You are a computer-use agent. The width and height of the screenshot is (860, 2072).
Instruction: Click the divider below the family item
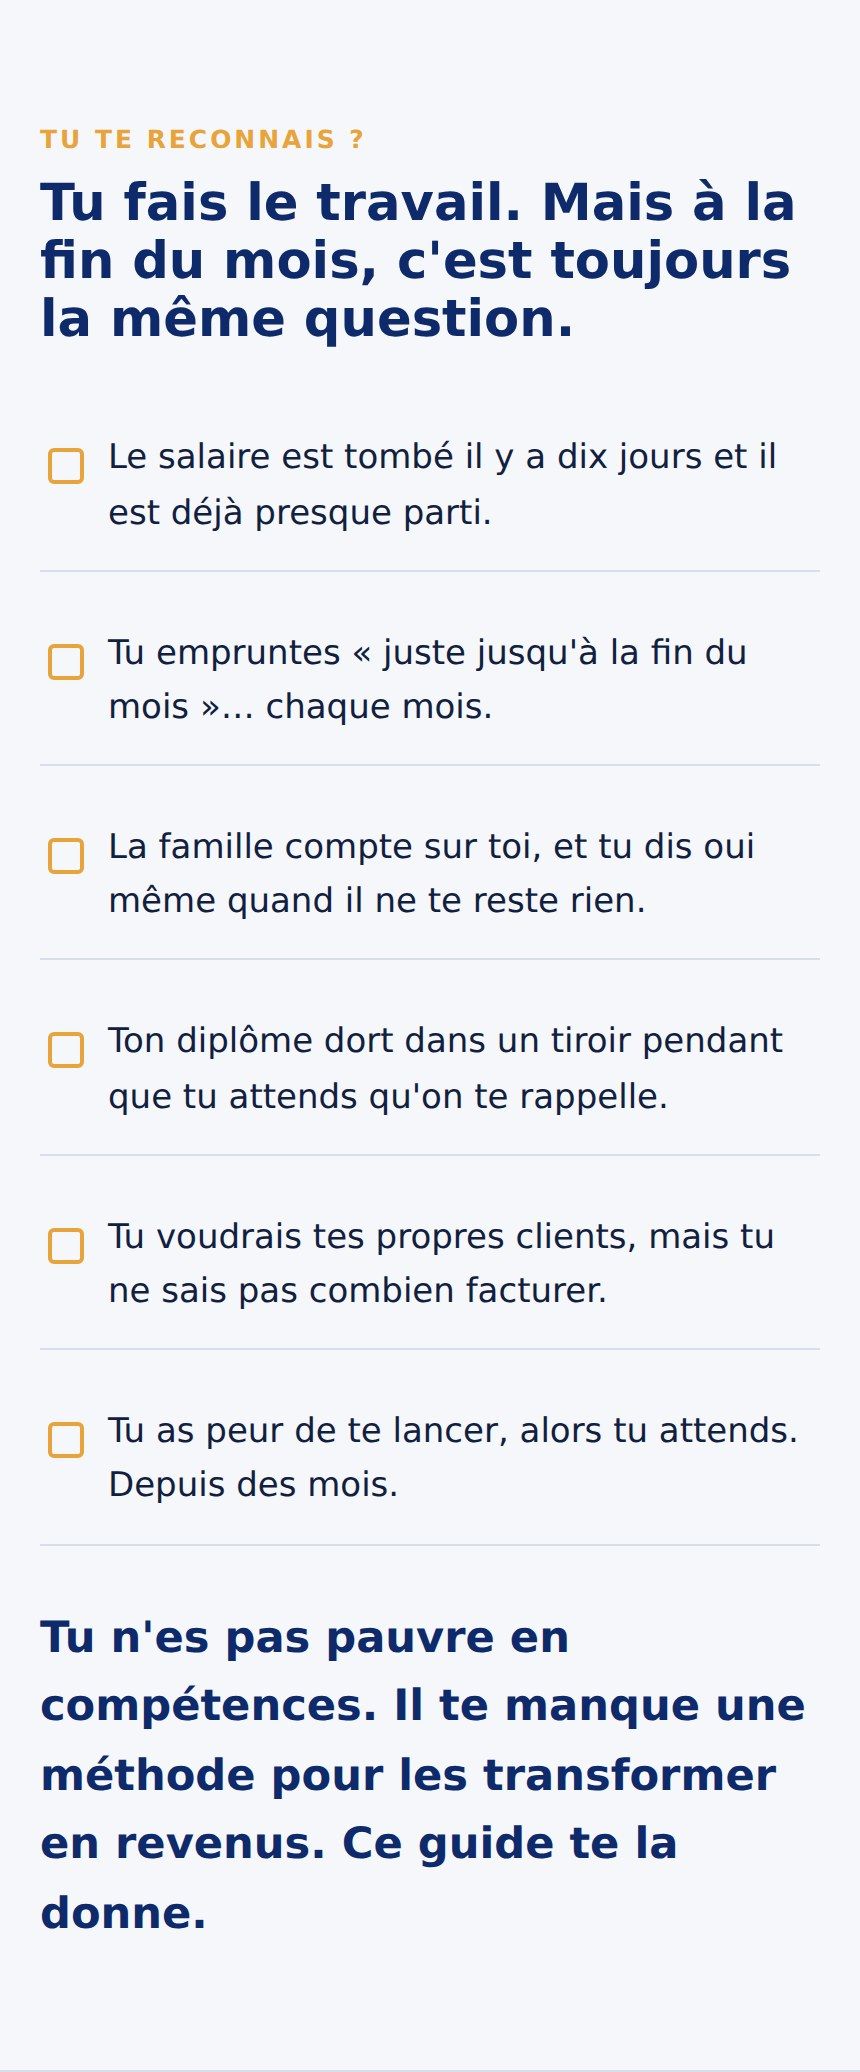430,959
